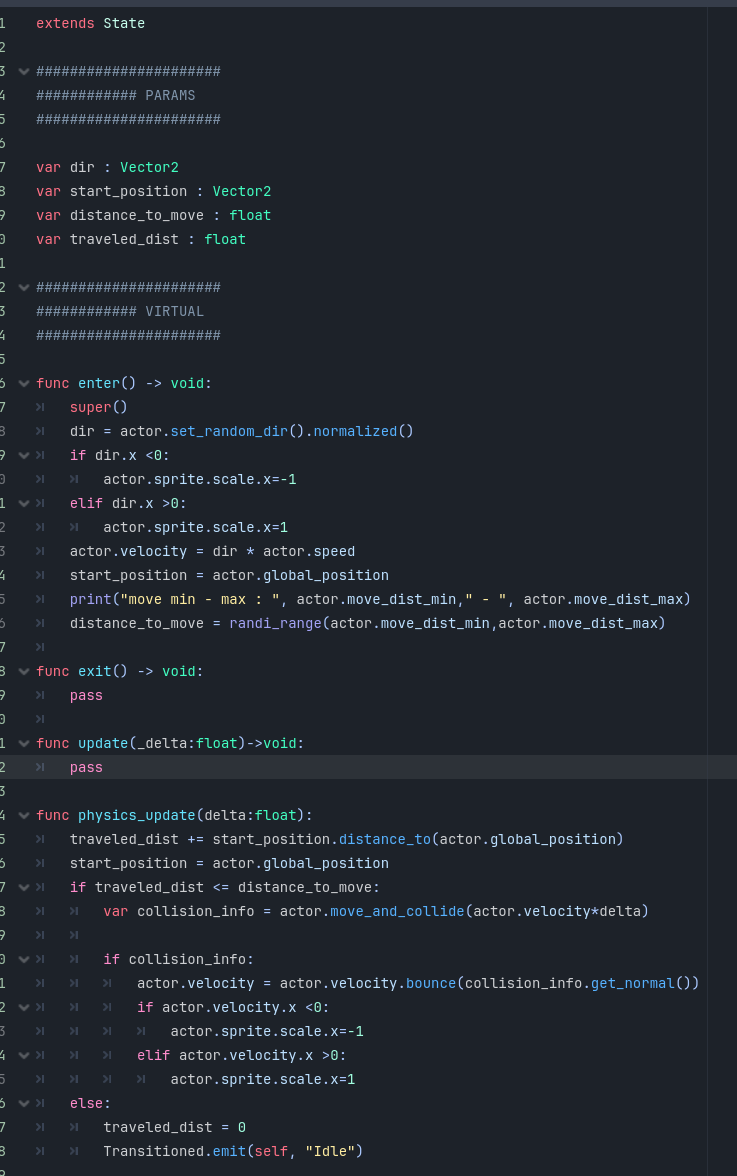Click 'actor.move_dist_max' inside the print statement
Screen dimensions: 737x1176
(604, 599)
